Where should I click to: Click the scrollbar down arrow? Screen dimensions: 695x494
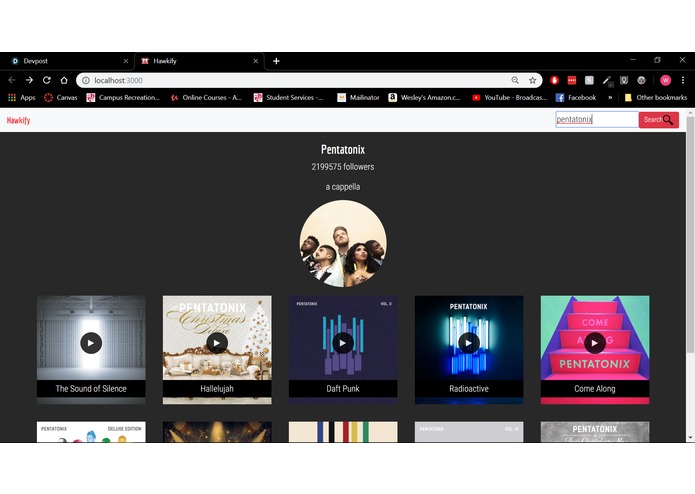tap(690, 438)
